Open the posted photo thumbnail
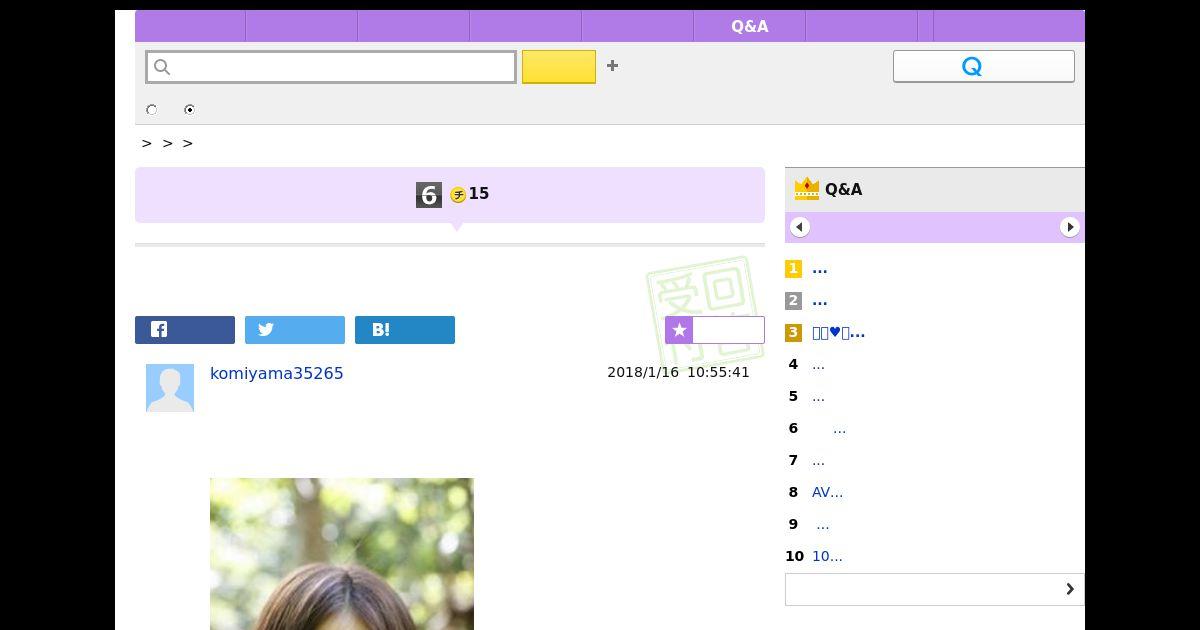This screenshot has width=1200, height=630. tap(342, 554)
